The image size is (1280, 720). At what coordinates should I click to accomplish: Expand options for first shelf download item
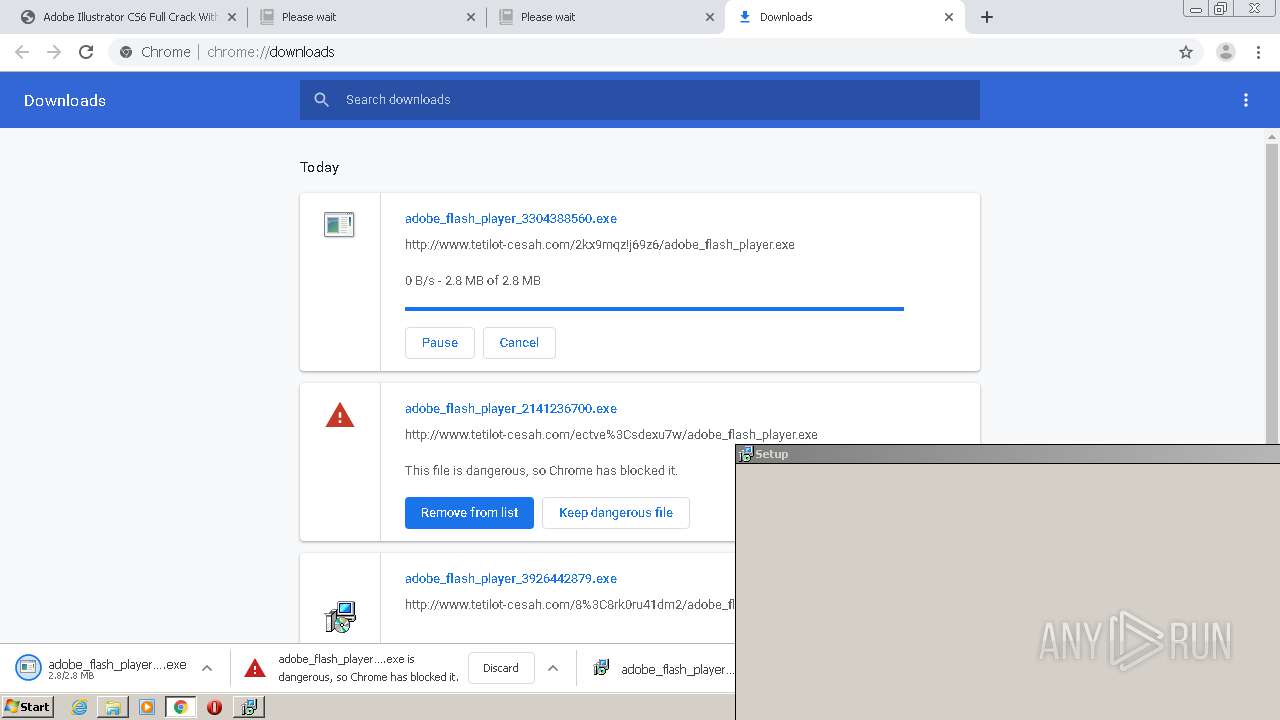tap(207, 668)
